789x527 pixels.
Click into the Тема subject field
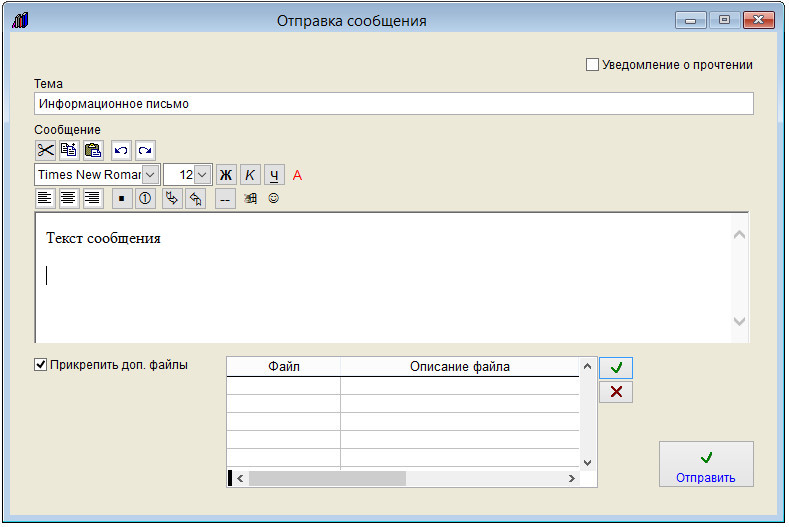click(393, 104)
